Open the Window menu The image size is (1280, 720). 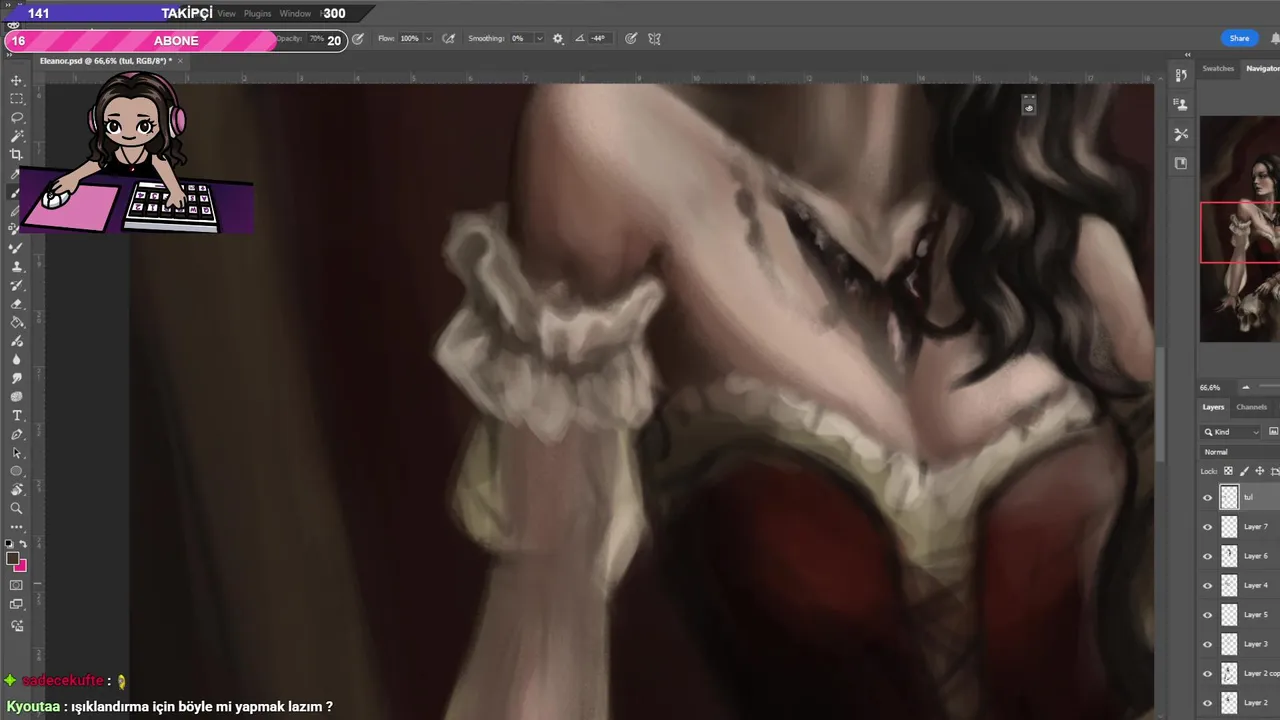click(295, 14)
